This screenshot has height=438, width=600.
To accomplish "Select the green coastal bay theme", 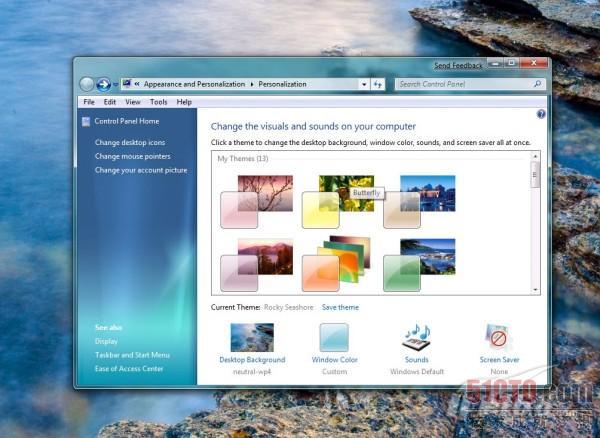I will click(x=419, y=265).
